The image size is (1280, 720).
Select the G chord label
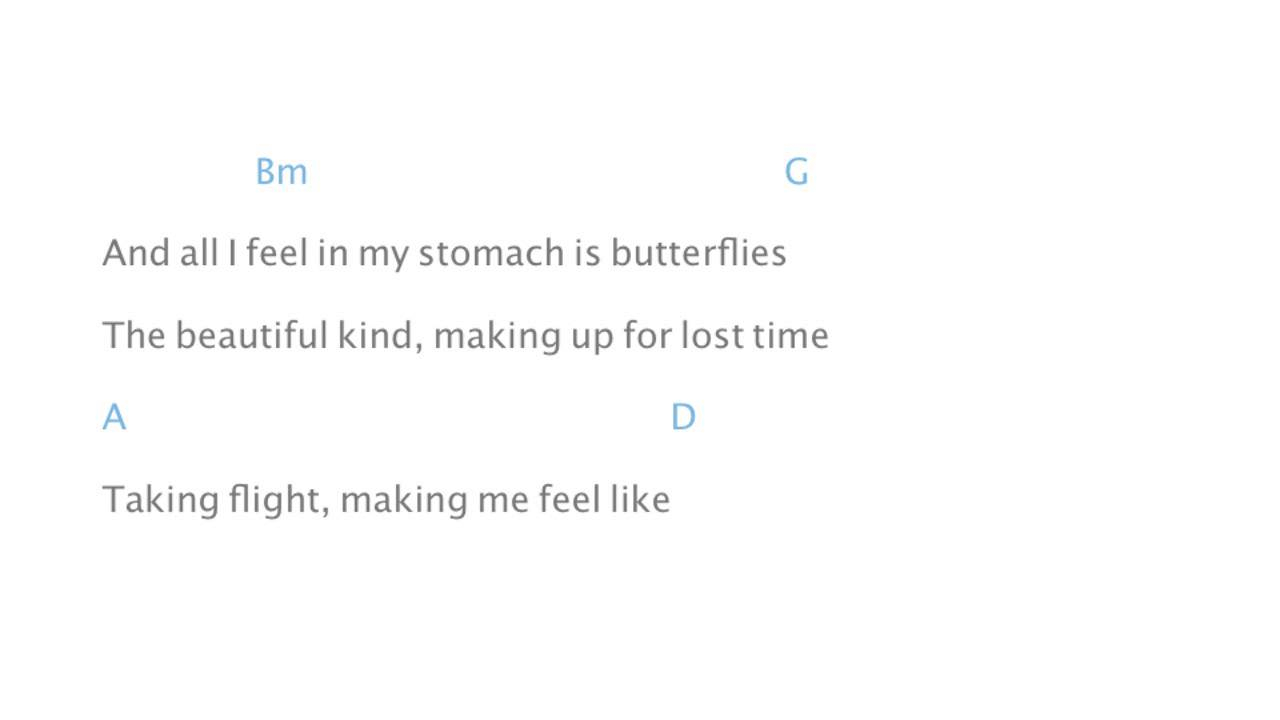(x=796, y=172)
